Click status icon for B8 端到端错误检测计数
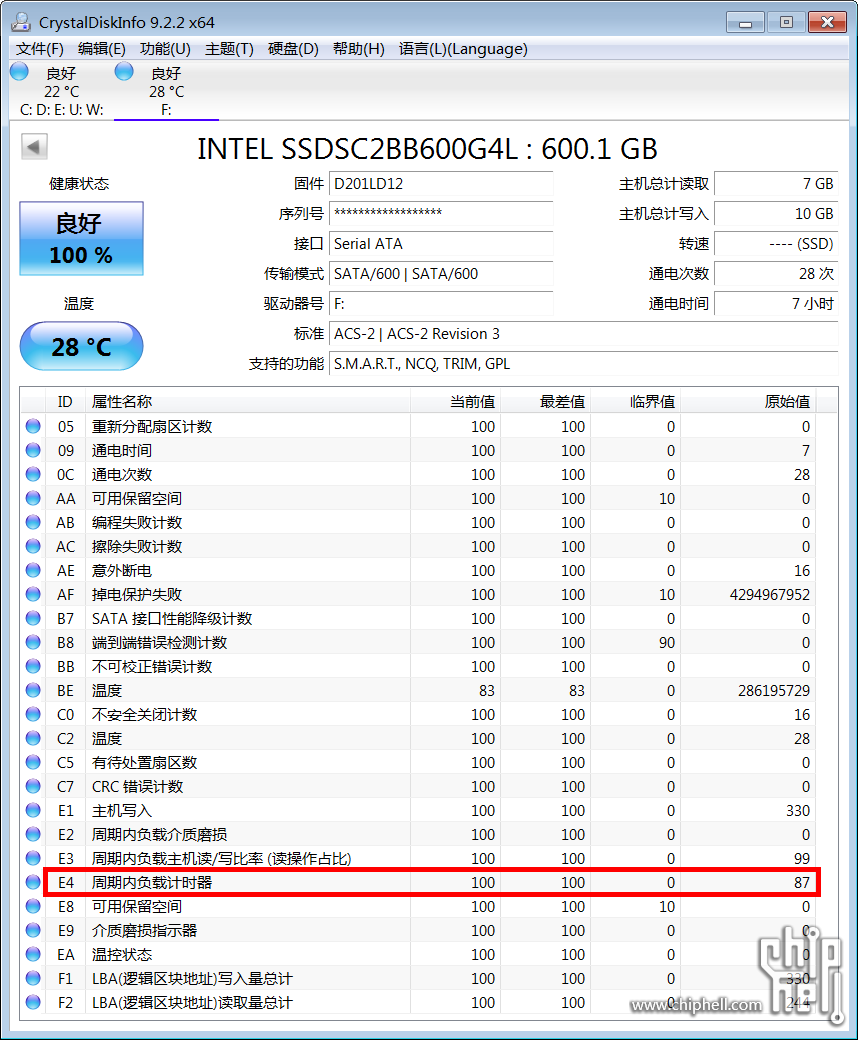The width and height of the screenshot is (858, 1040). pos(33,641)
